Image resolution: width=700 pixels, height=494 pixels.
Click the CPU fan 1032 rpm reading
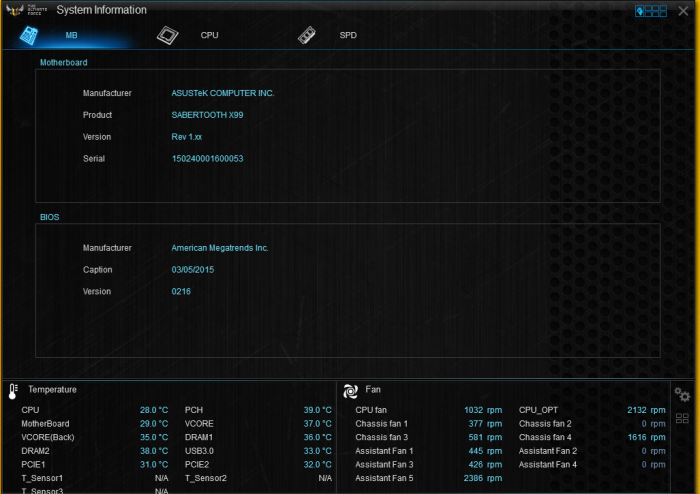click(x=483, y=410)
